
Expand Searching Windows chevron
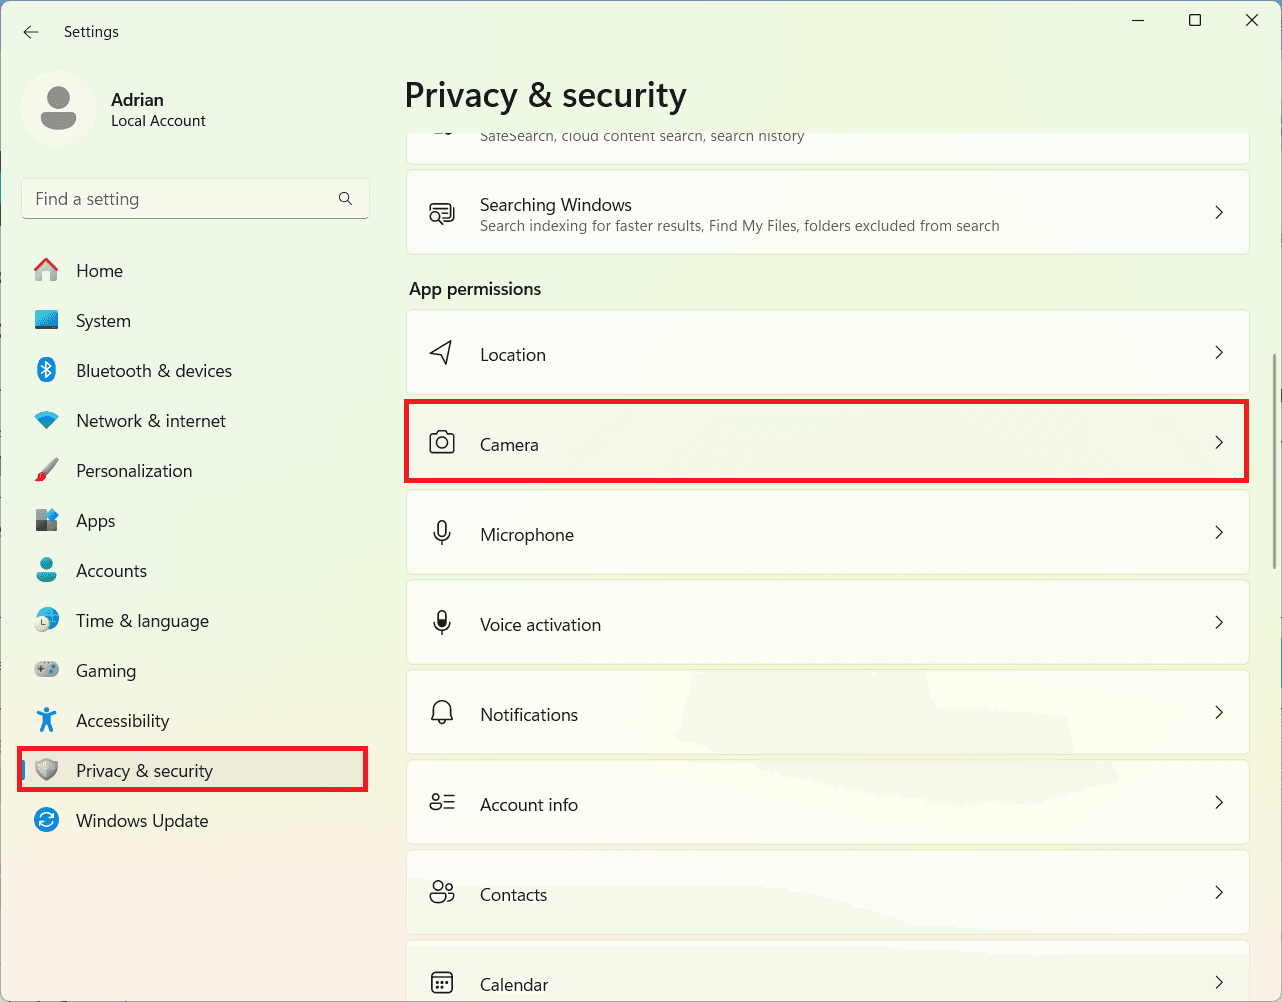pyautogui.click(x=1219, y=212)
